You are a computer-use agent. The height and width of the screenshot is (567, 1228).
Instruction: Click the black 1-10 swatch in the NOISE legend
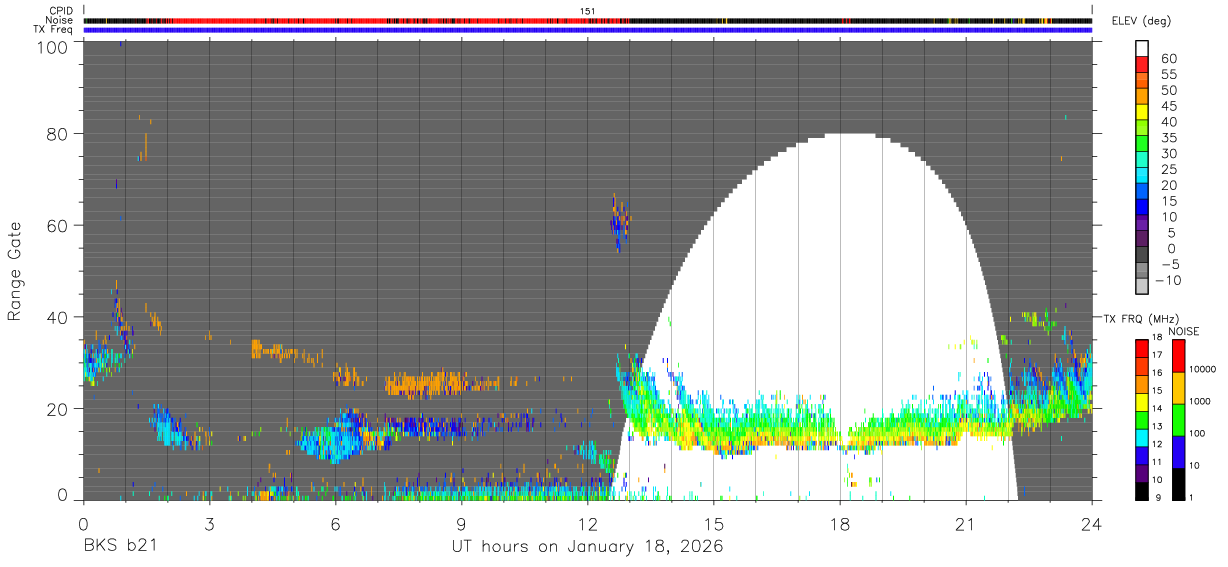point(1178,483)
